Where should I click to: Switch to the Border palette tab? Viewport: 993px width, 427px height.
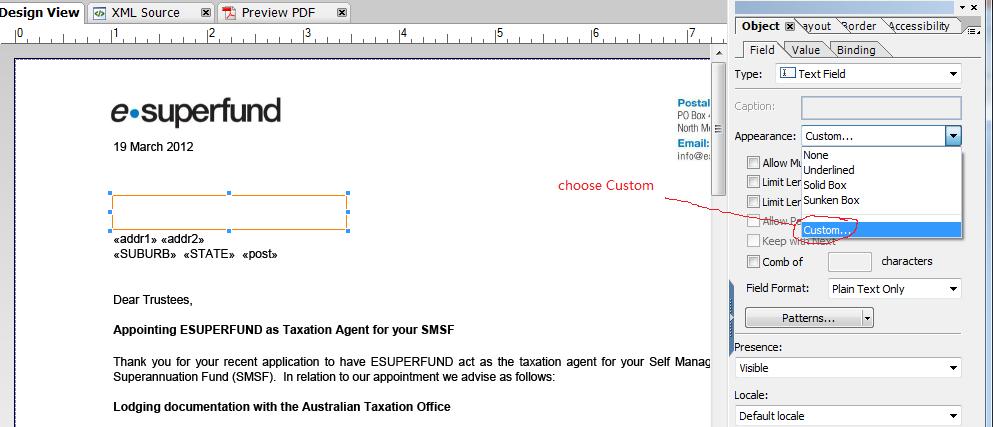[x=859, y=26]
